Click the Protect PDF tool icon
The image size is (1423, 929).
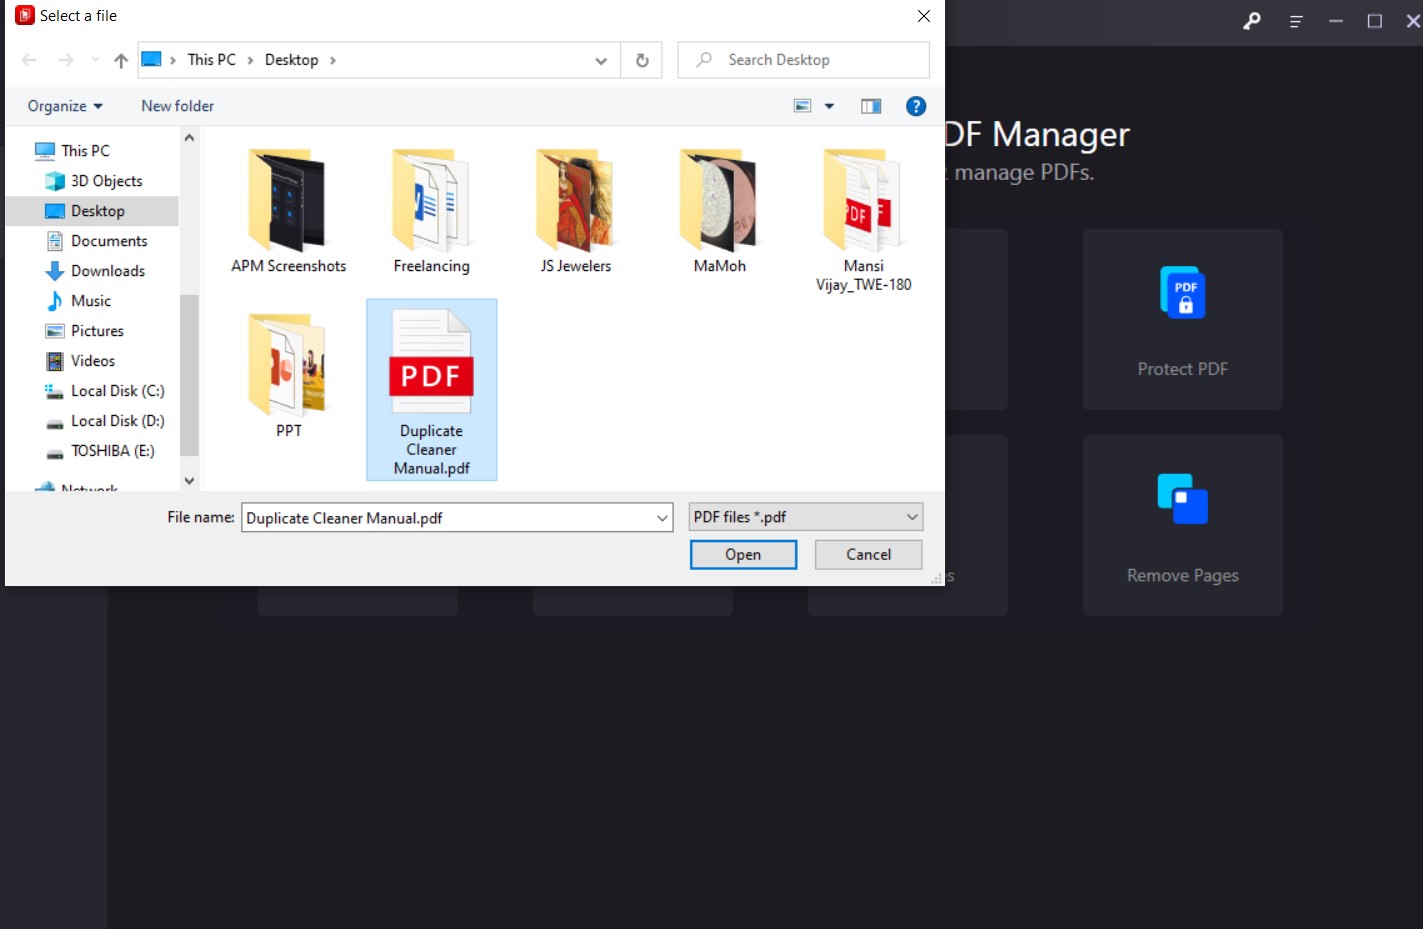point(1182,292)
